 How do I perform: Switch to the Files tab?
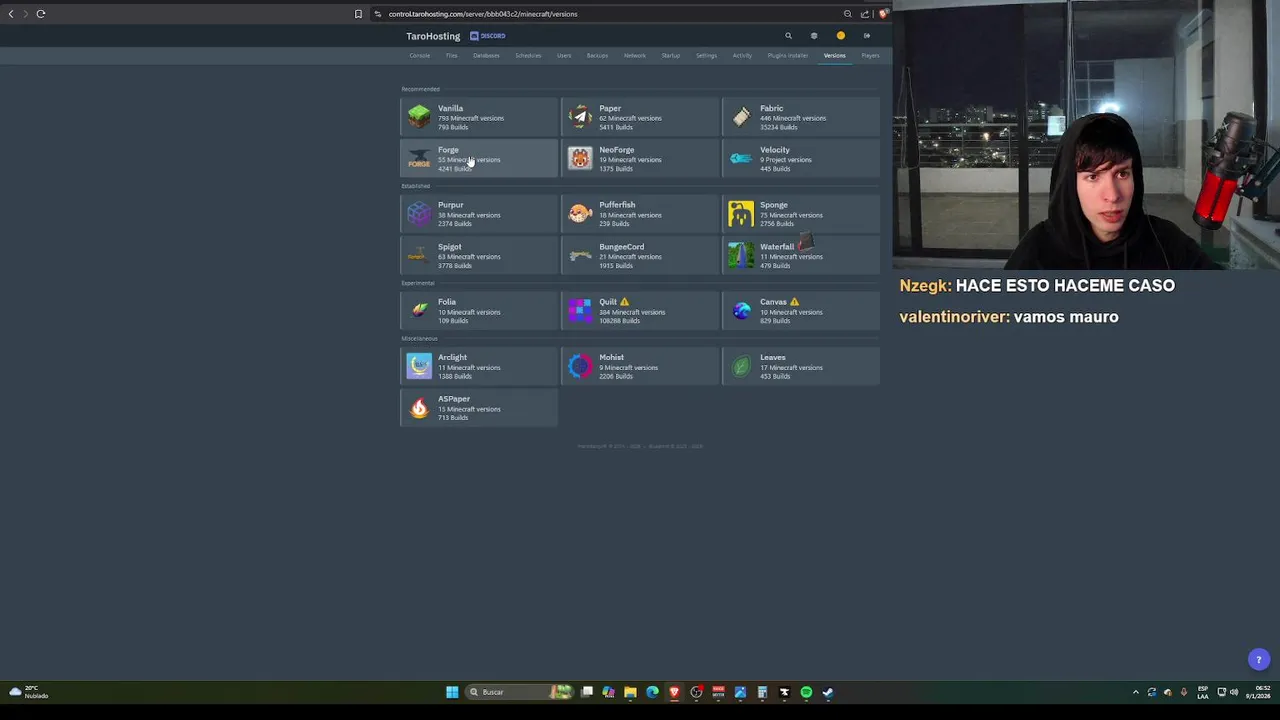pos(451,56)
